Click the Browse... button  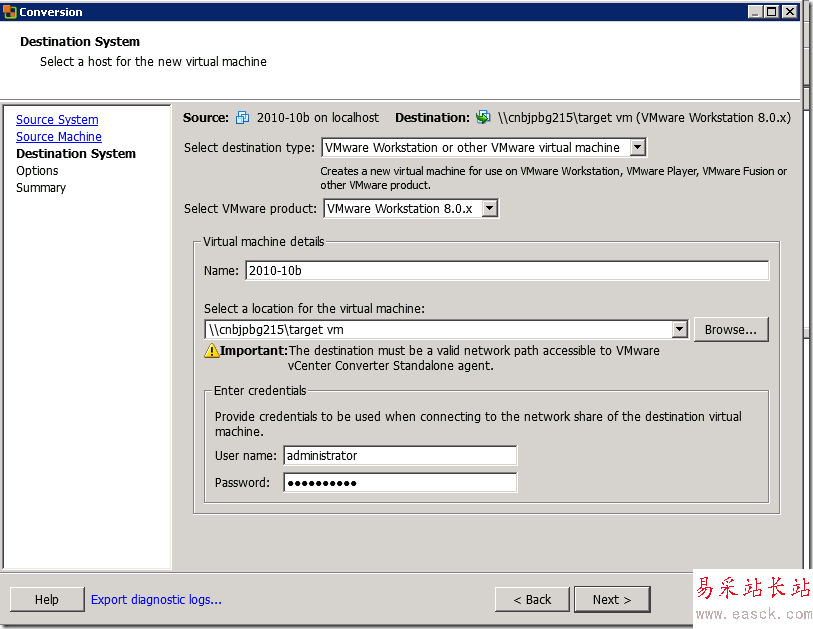(731, 329)
